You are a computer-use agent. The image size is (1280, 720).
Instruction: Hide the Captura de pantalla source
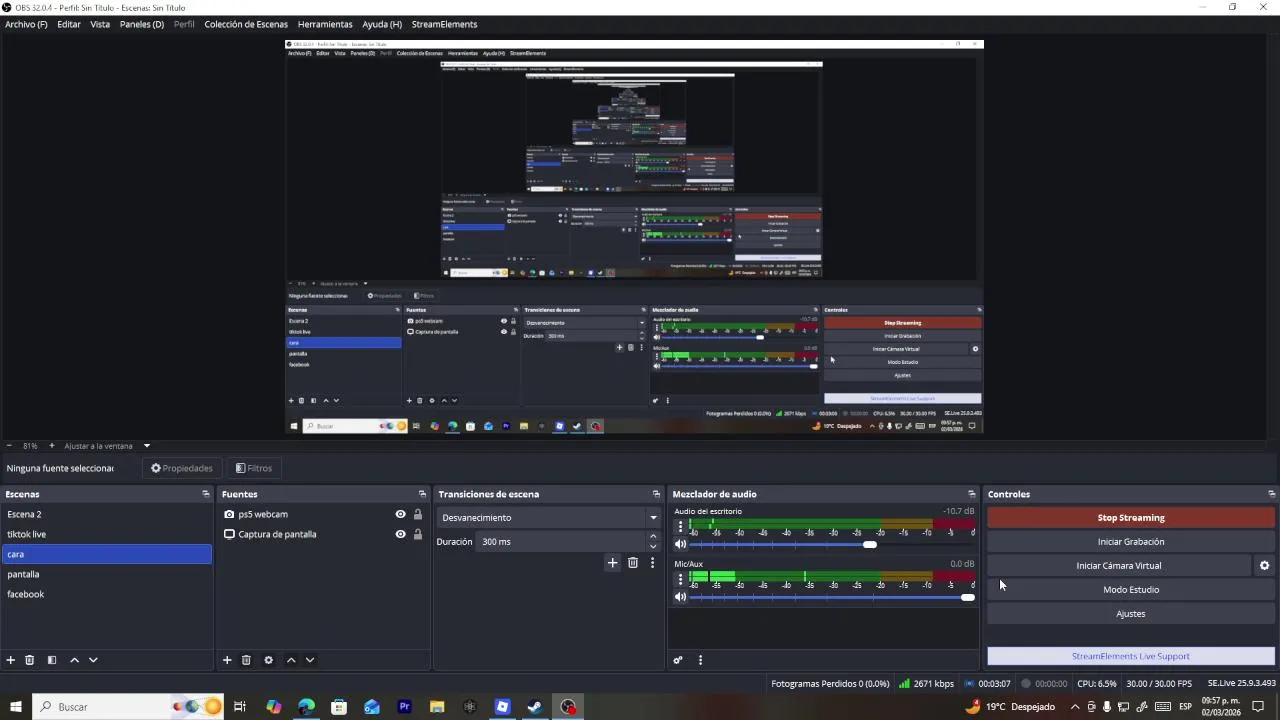(400, 534)
